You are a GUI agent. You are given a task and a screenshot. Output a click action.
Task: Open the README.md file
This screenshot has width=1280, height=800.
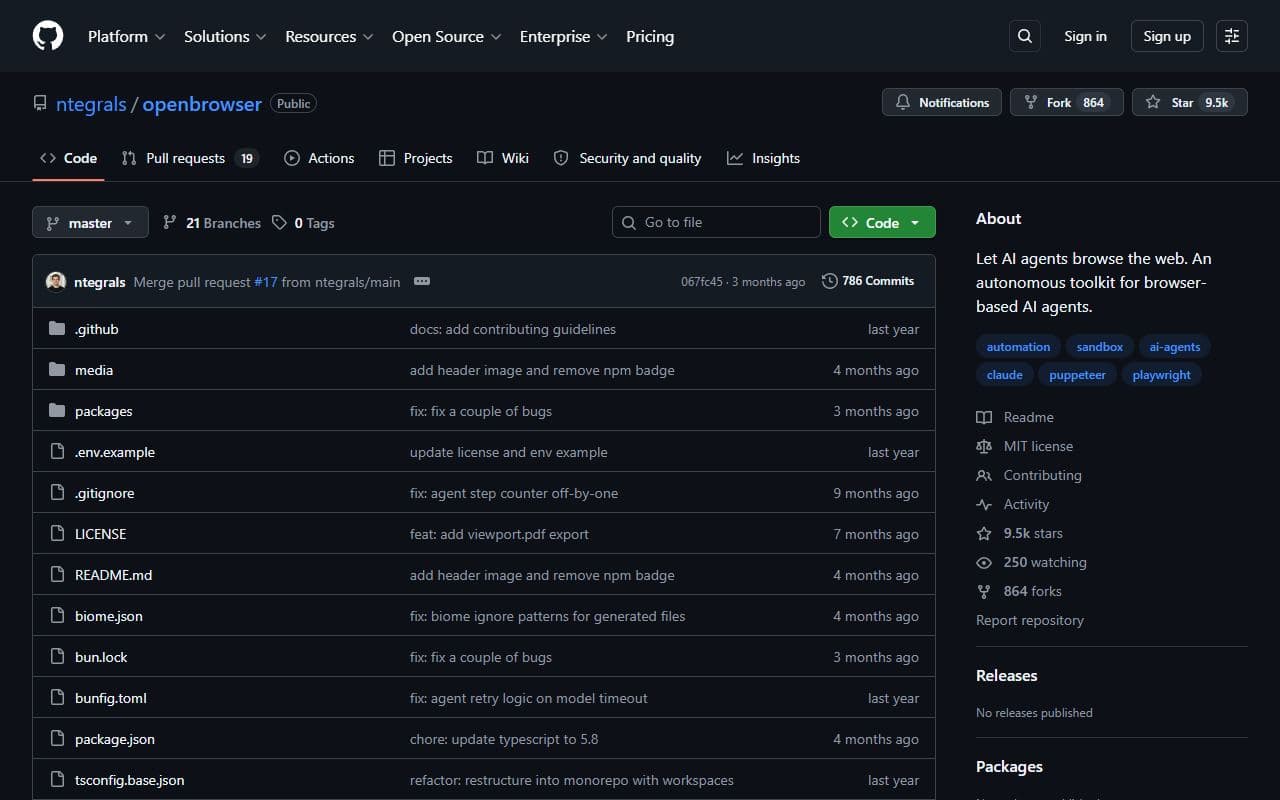click(x=113, y=575)
